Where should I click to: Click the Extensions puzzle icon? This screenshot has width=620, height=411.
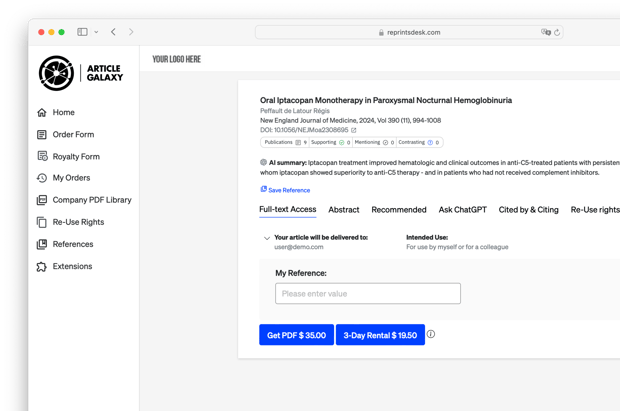tap(42, 267)
